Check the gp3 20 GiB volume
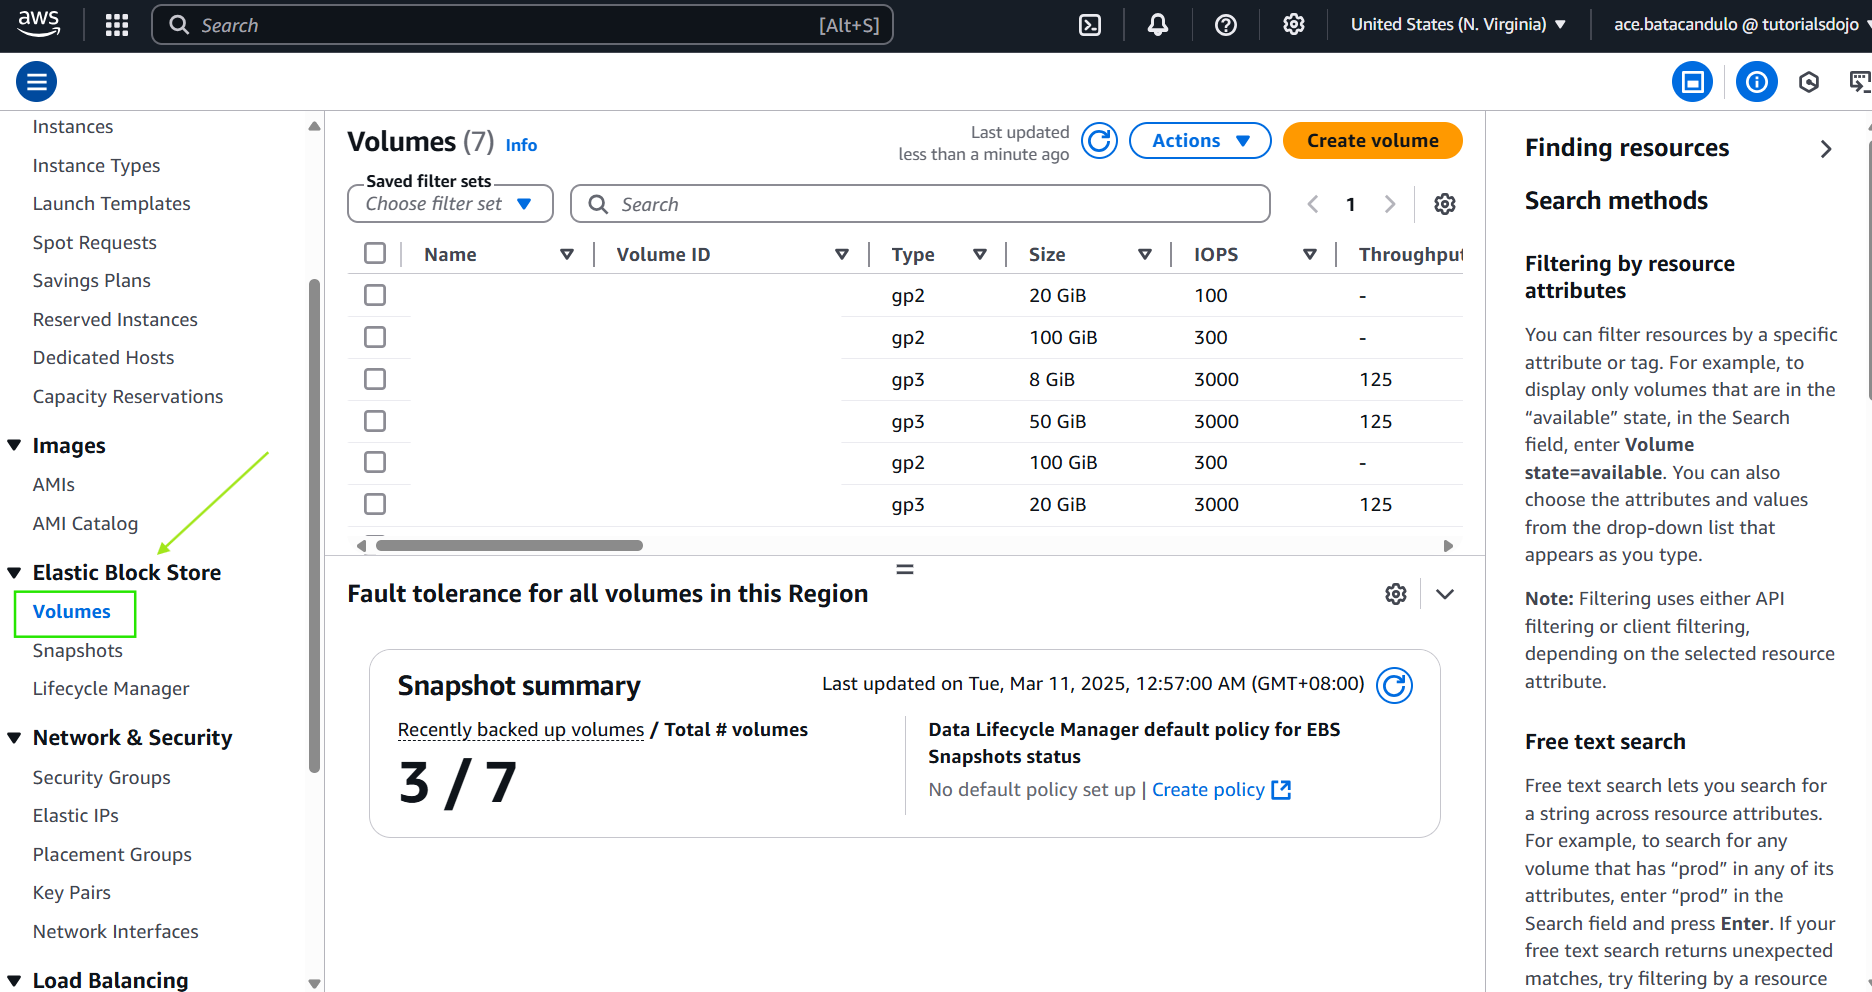This screenshot has height=992, width=1872. 375,504
